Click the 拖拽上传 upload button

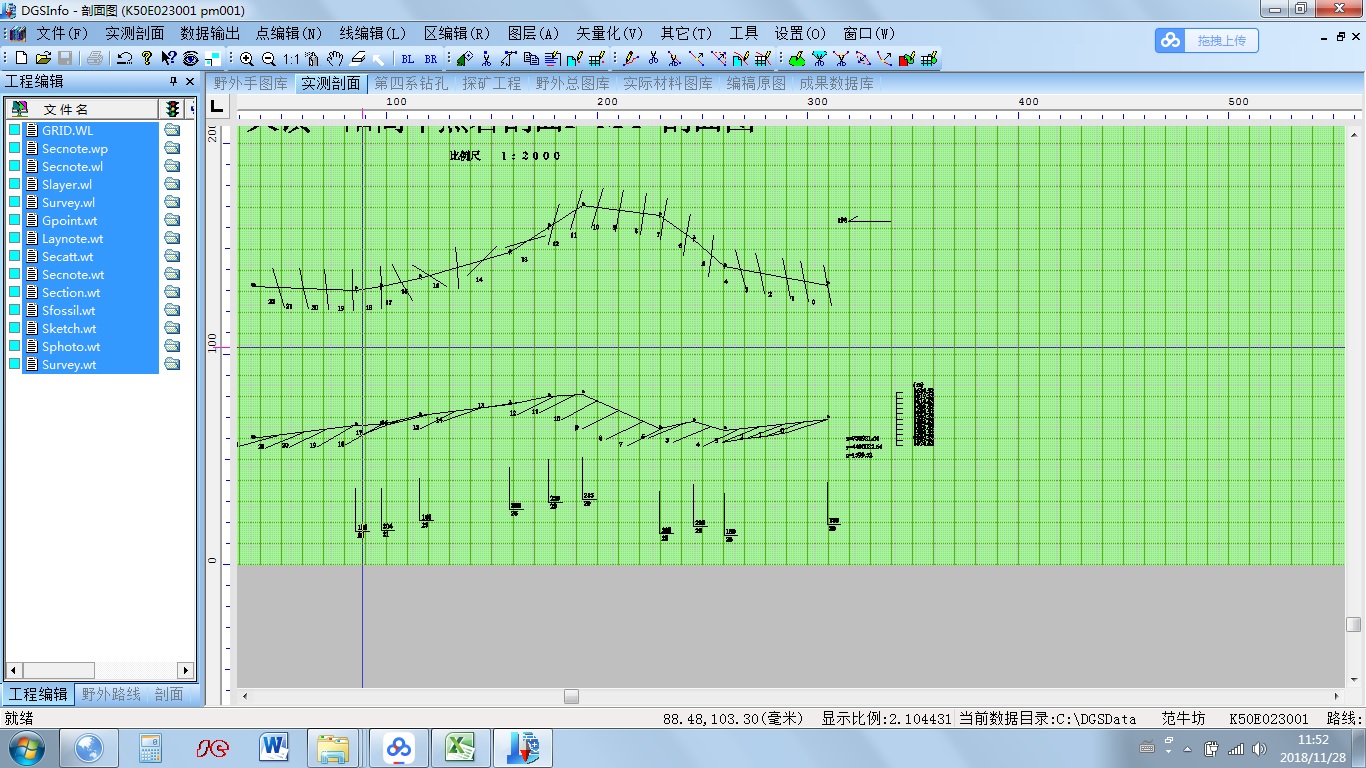coord(1207,40)
